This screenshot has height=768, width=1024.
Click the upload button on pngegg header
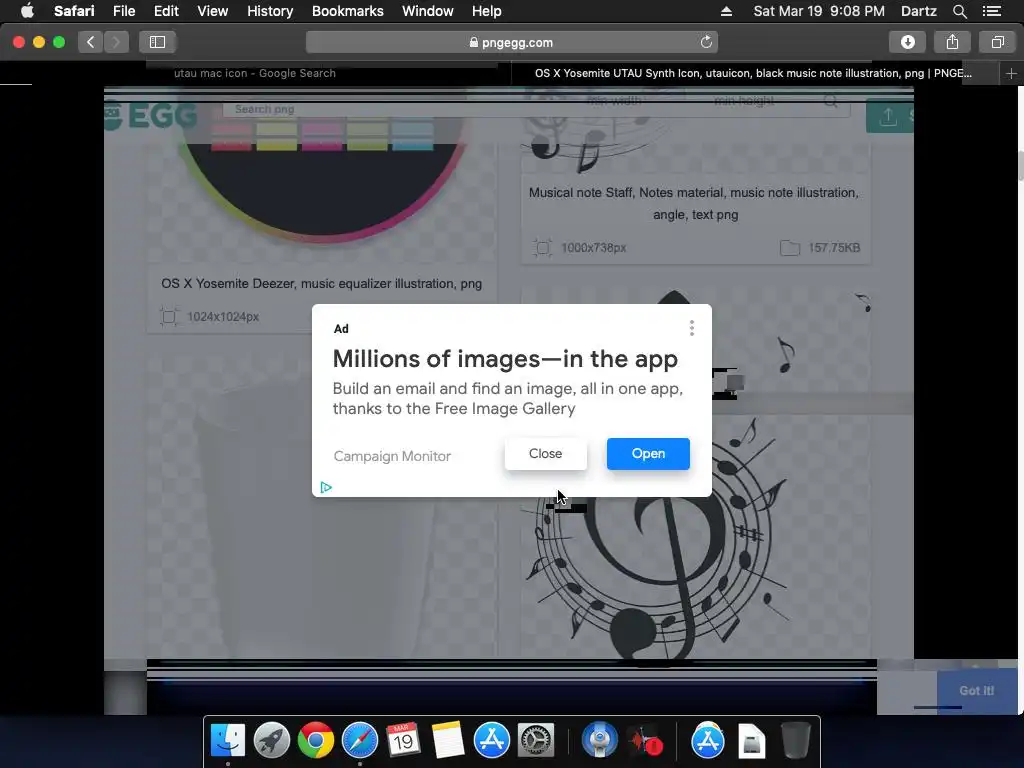coord(888,116)
